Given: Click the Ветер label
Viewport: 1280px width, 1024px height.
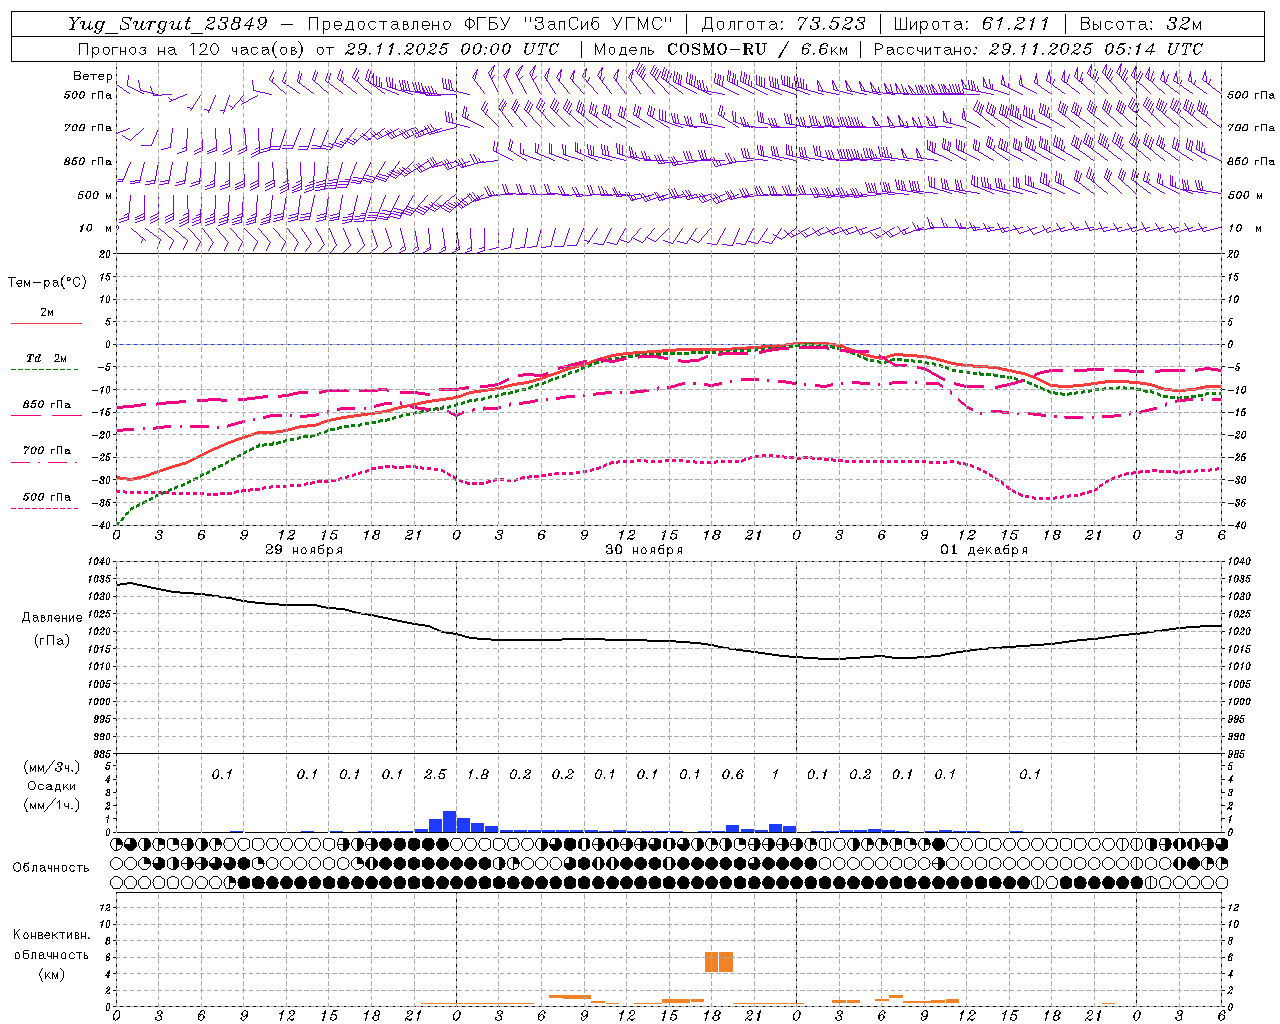Looking at the screenshot, I should pyautogui.click(x=92, y=76).
